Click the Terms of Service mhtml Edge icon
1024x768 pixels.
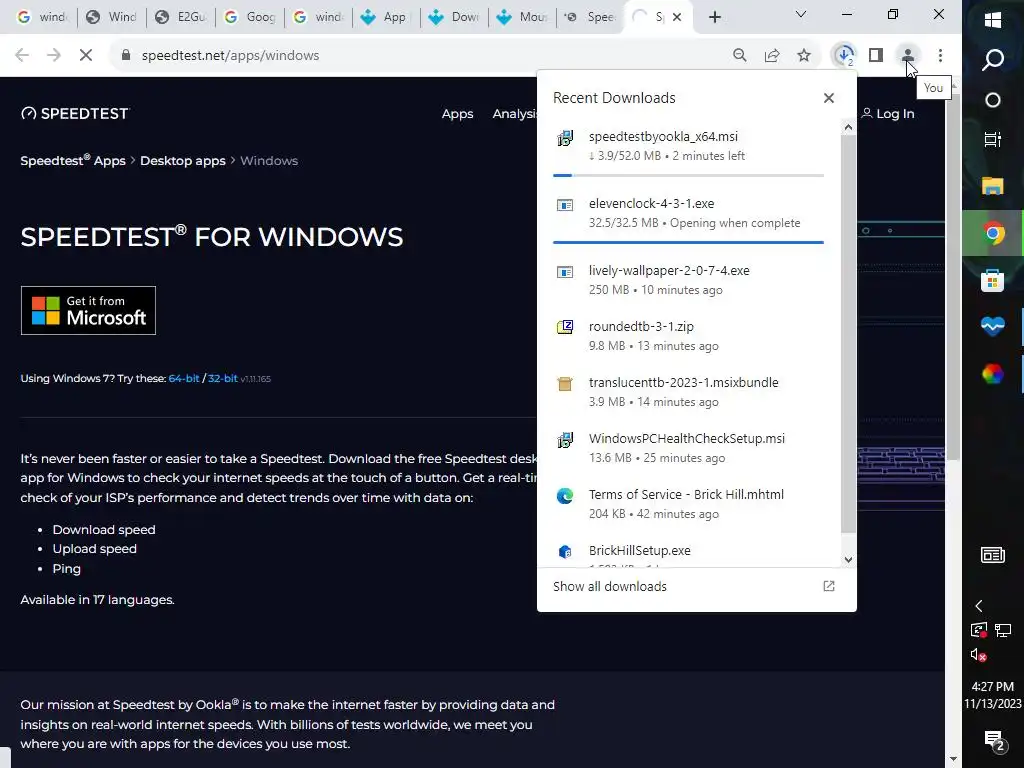(565, 496)
